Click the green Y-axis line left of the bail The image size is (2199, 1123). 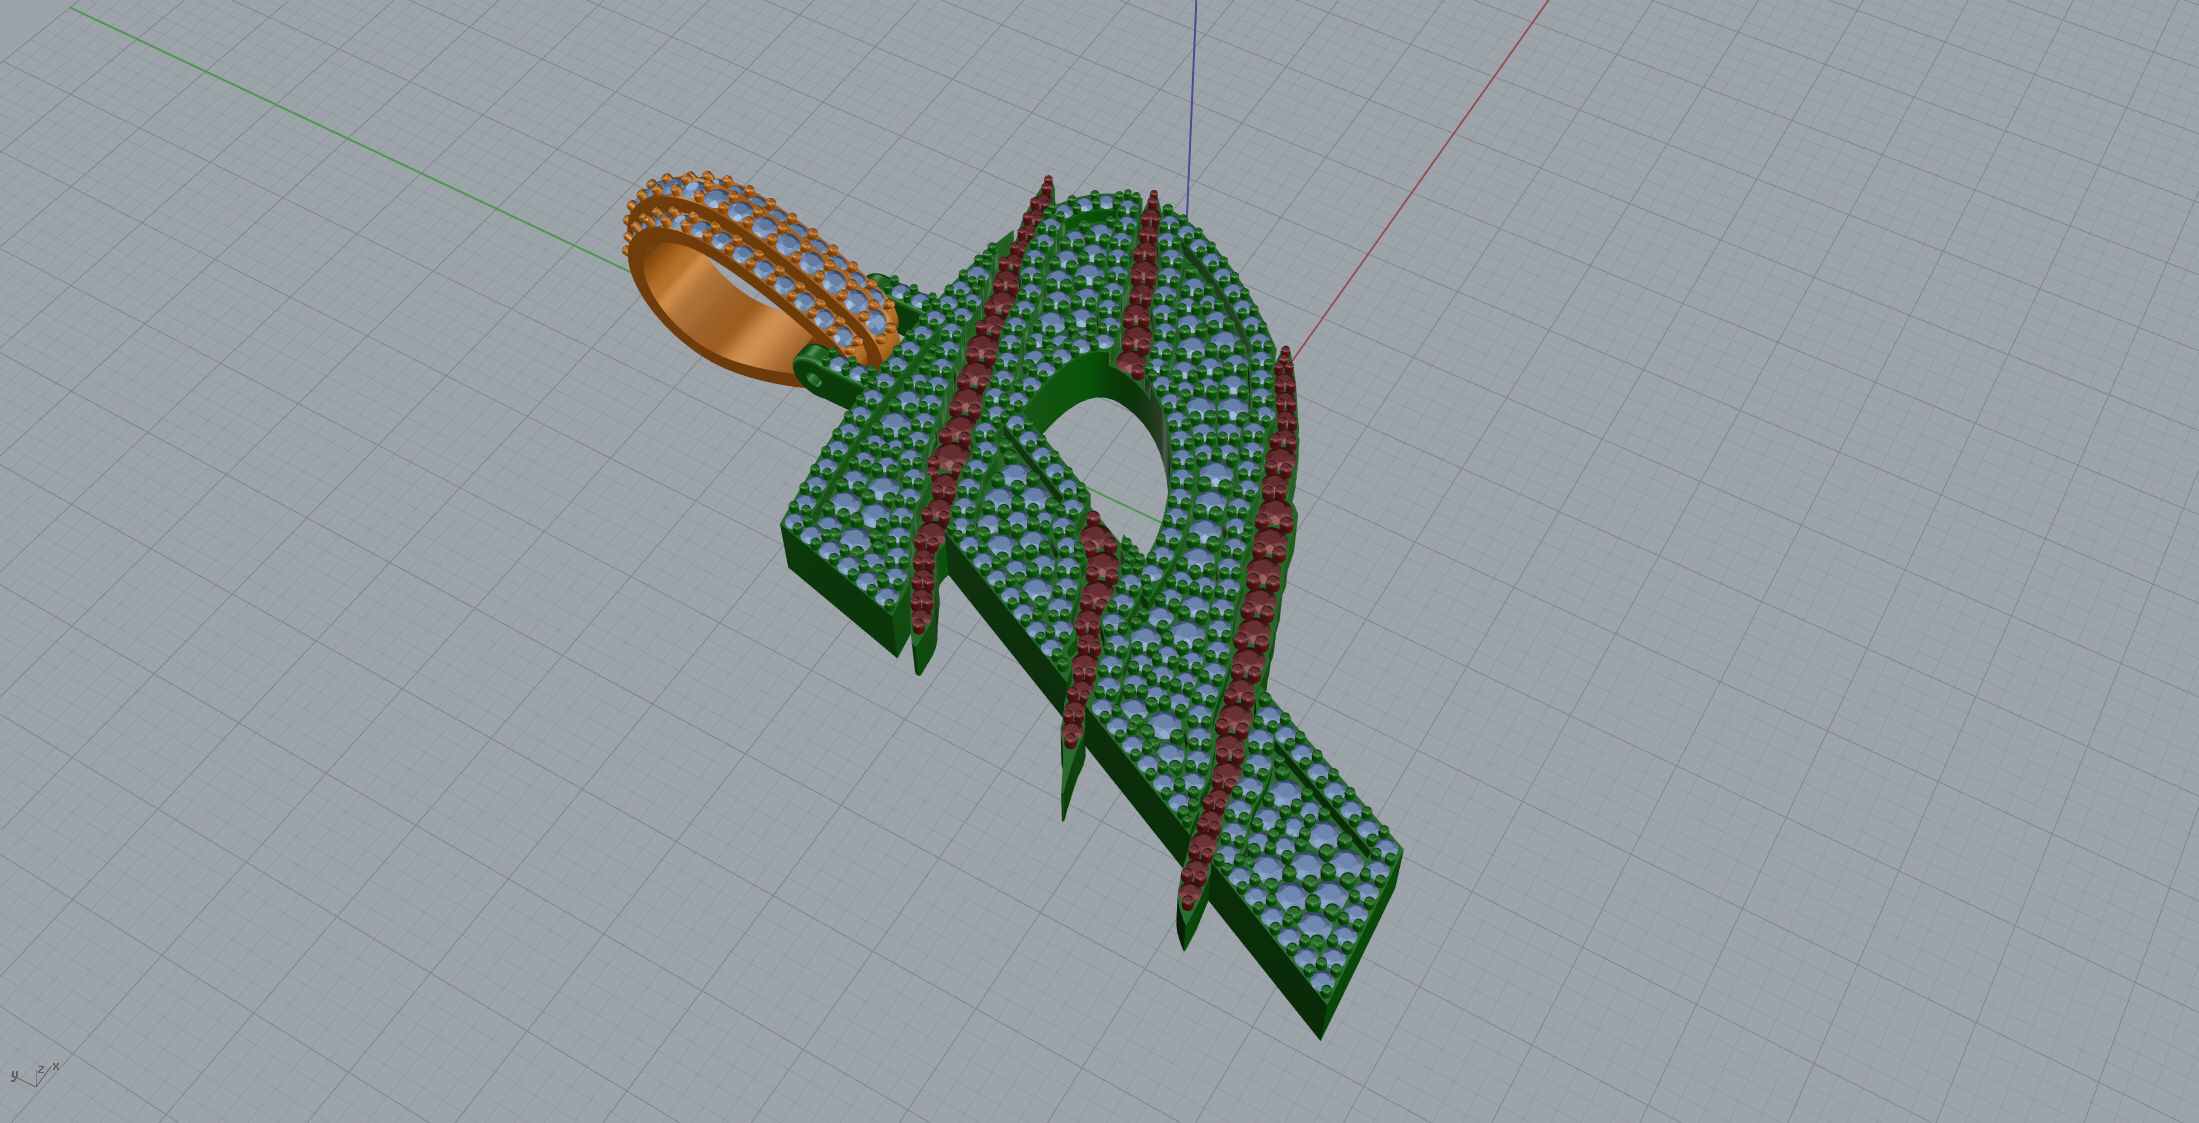pyautogui.click(x=350, y=139)
